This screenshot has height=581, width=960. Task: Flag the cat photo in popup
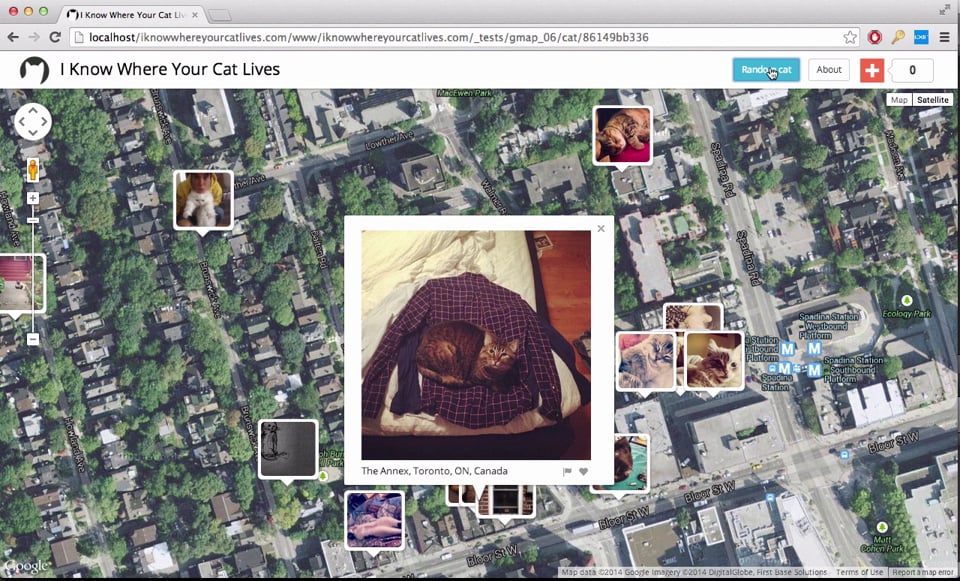567,471
